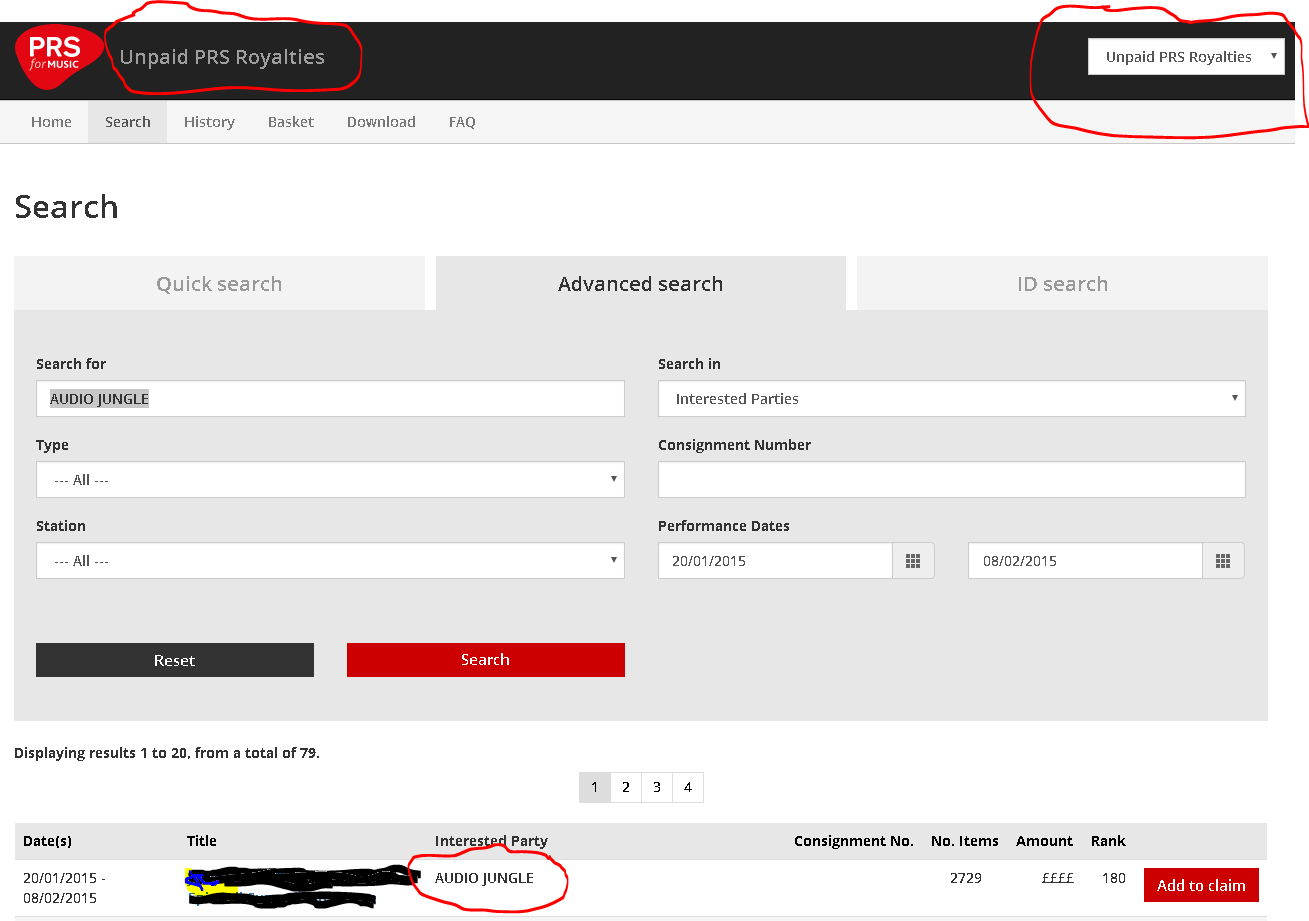
Task: Open the Unpaid PRS Royalties header dropdown
Action: tap(1186, 57)
